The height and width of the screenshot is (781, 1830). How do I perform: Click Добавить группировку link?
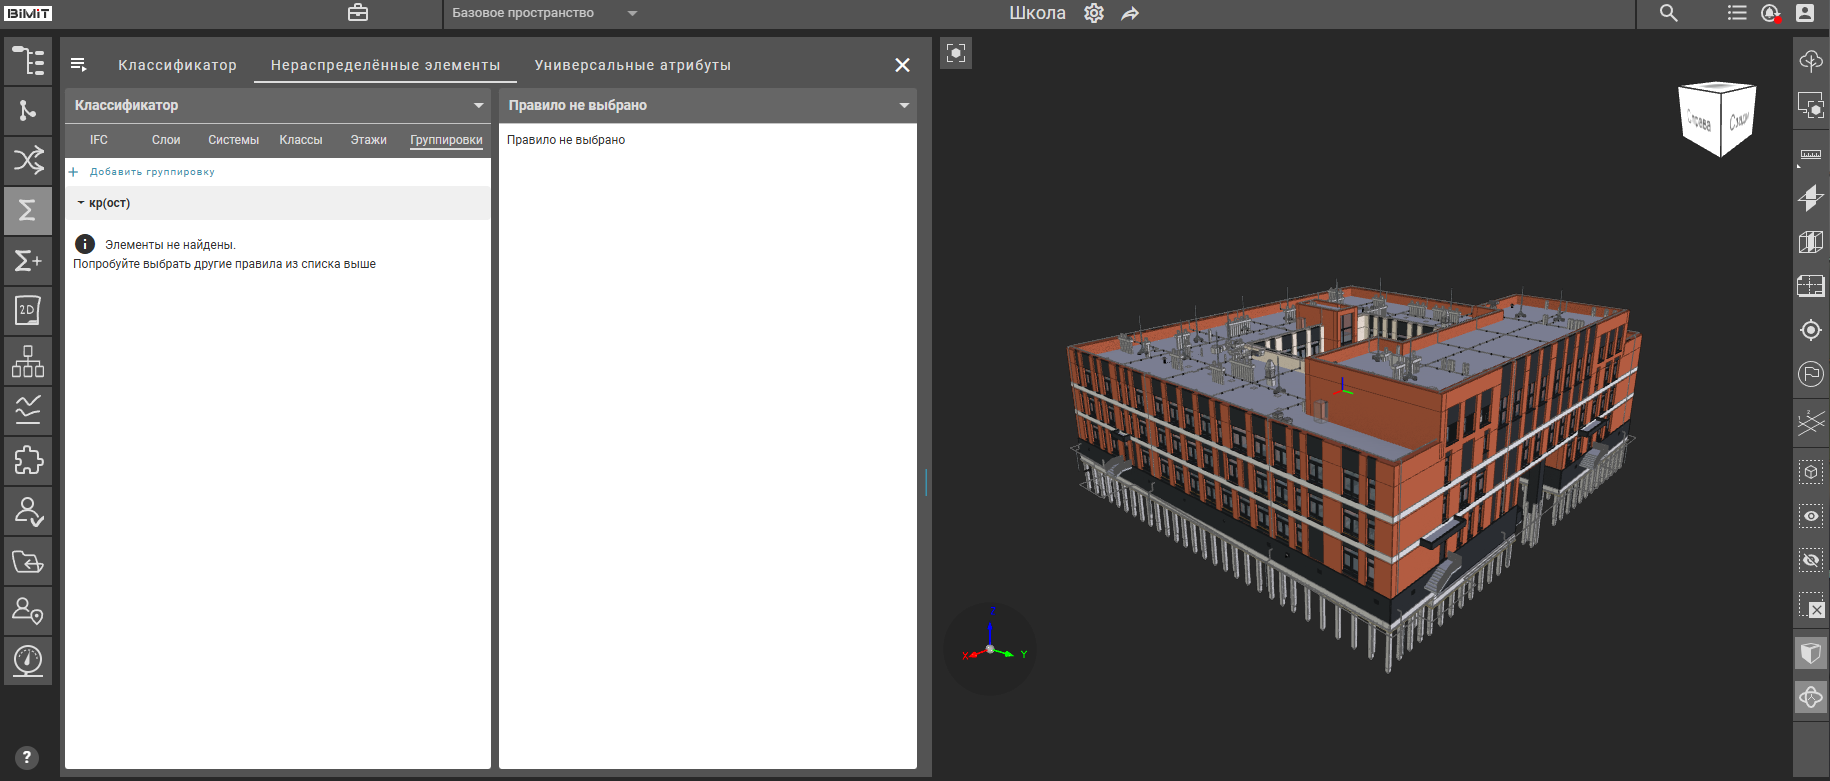152,172
